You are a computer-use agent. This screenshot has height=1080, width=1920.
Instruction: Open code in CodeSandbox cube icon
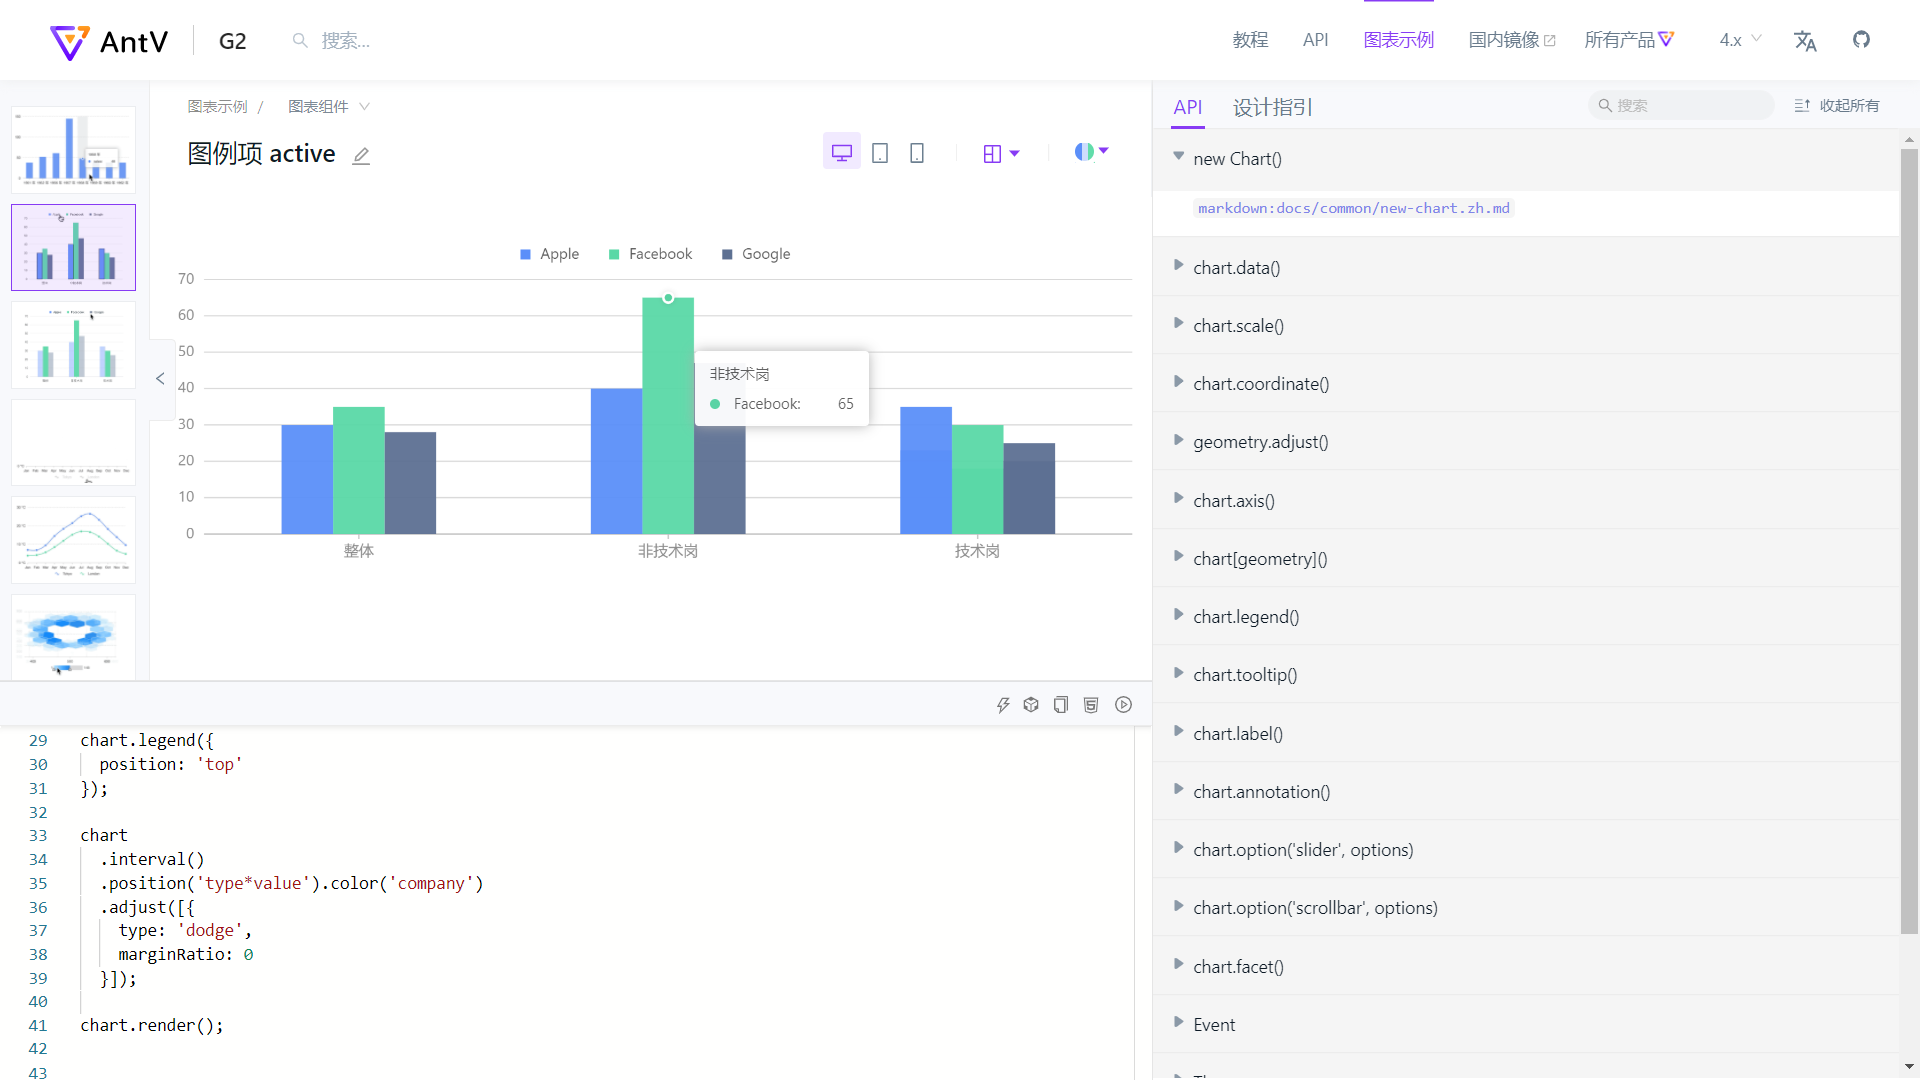pyautogui.click(x=1031, y=705)
